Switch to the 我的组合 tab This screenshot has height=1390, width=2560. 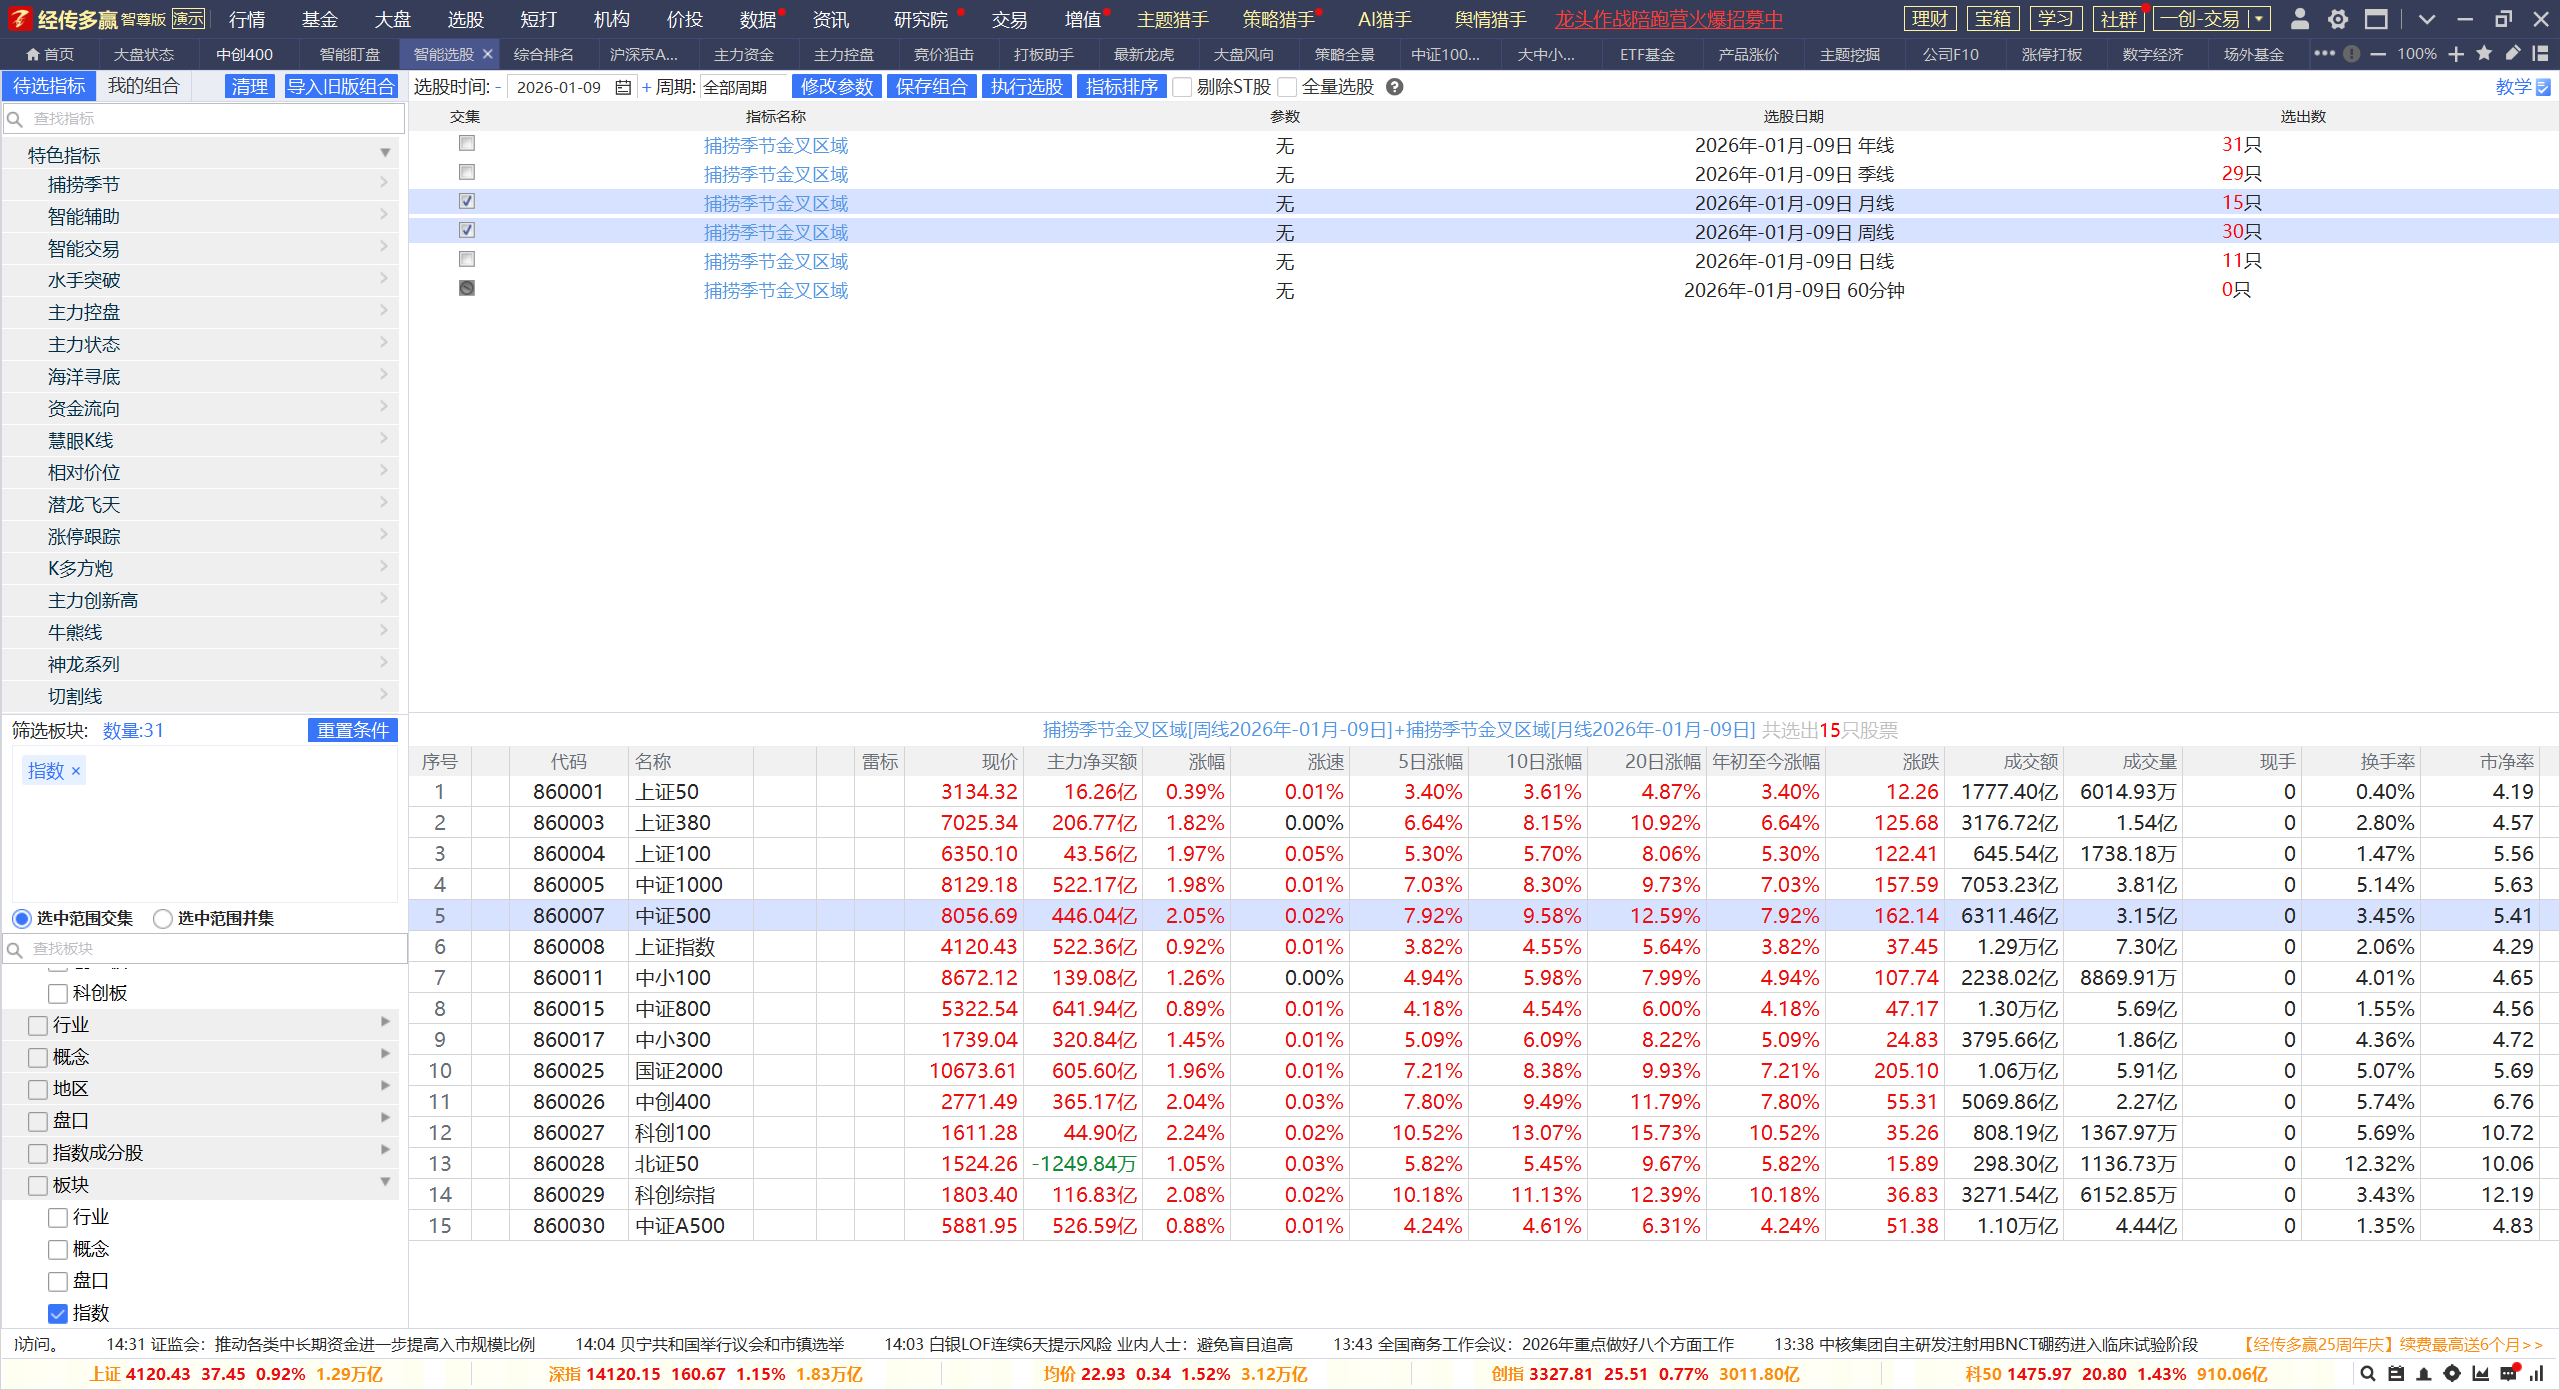tap(143, 86)
